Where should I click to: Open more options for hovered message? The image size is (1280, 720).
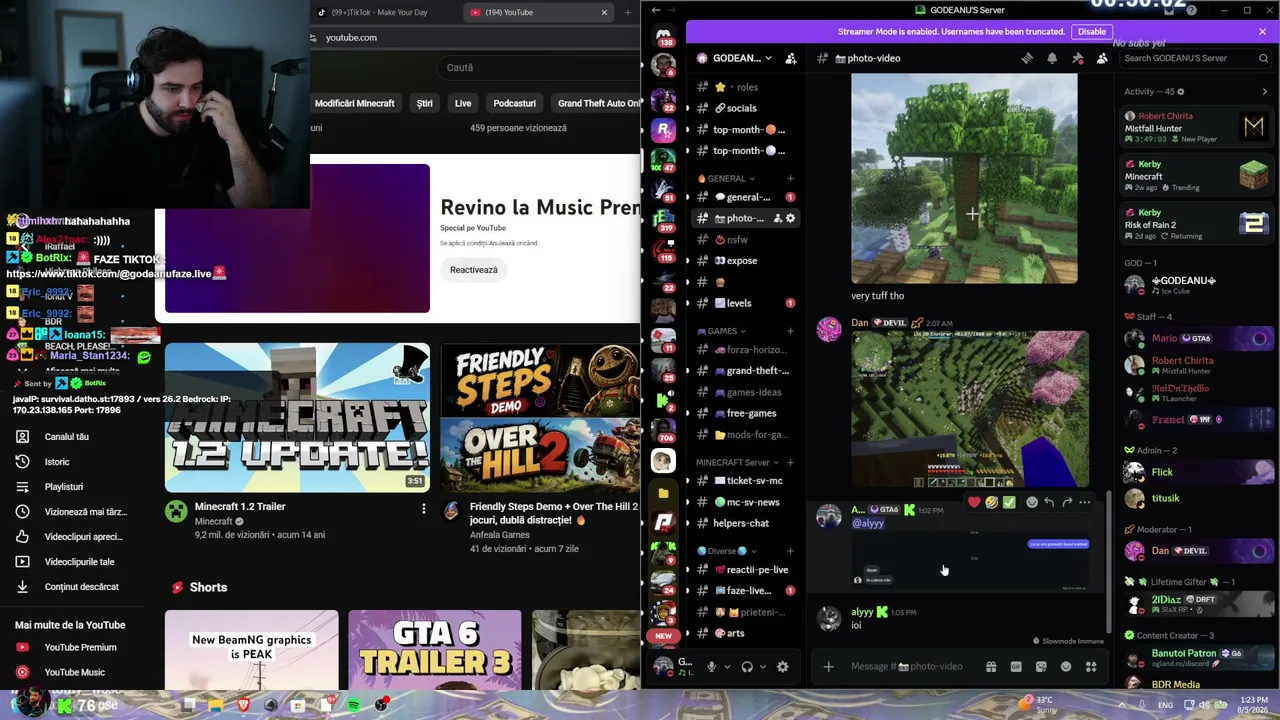coord(1085,502)
